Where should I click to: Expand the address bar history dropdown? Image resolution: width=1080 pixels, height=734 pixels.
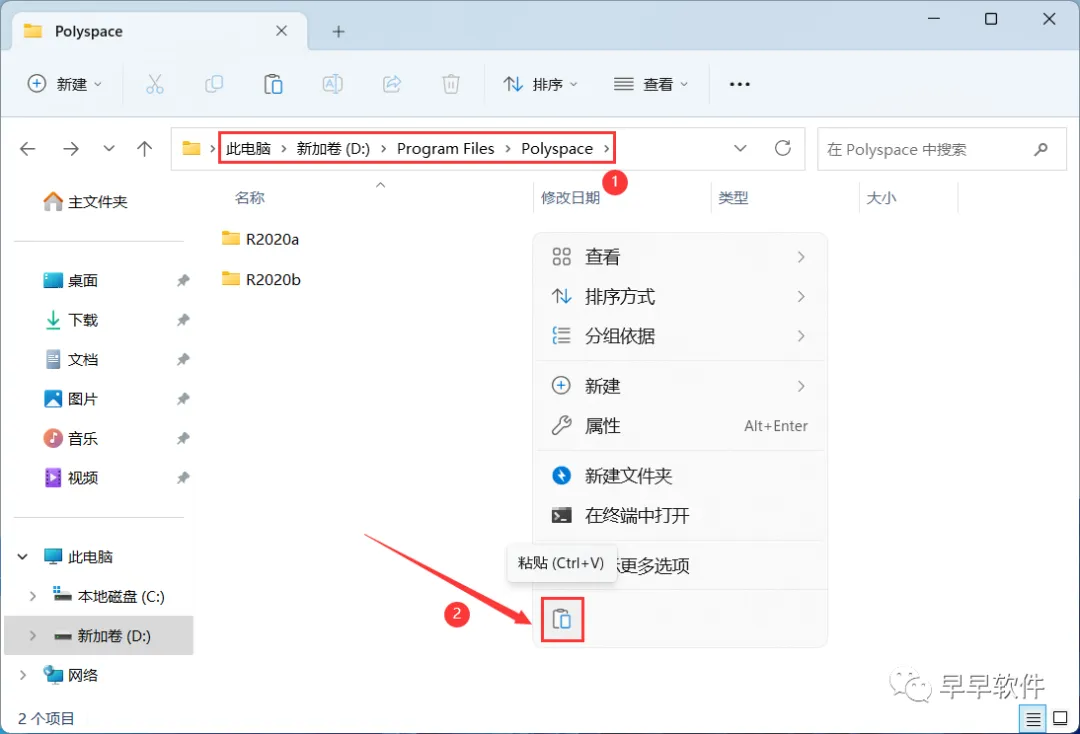click(x=740, y=149)
